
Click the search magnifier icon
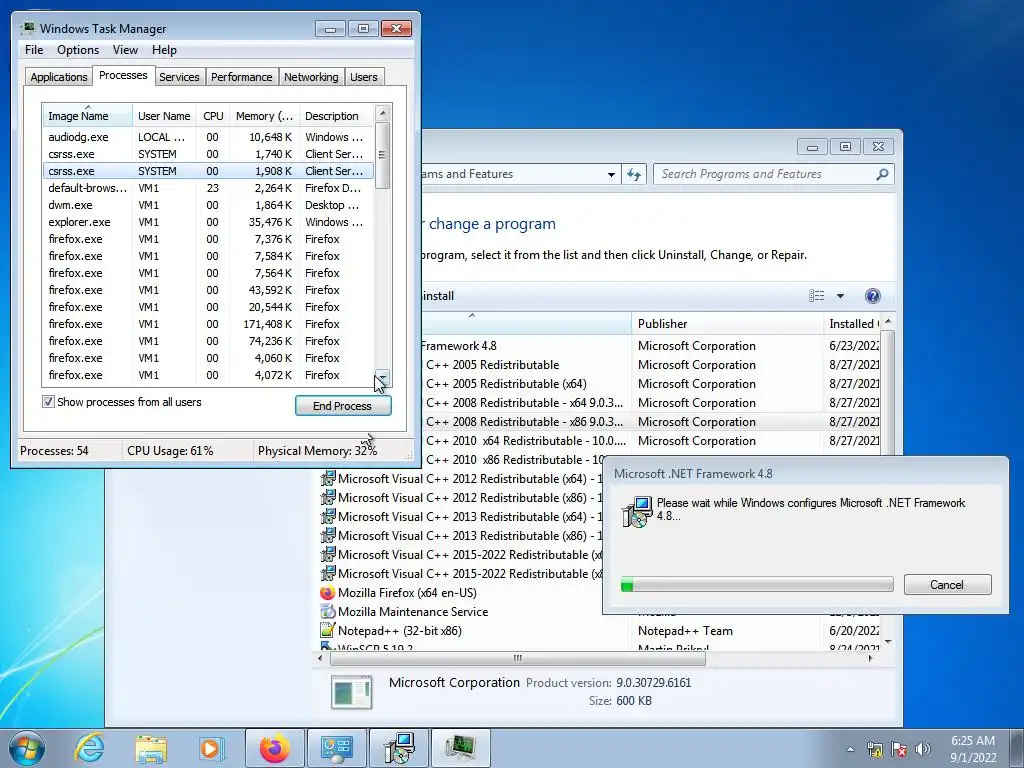tap(882, 174)
